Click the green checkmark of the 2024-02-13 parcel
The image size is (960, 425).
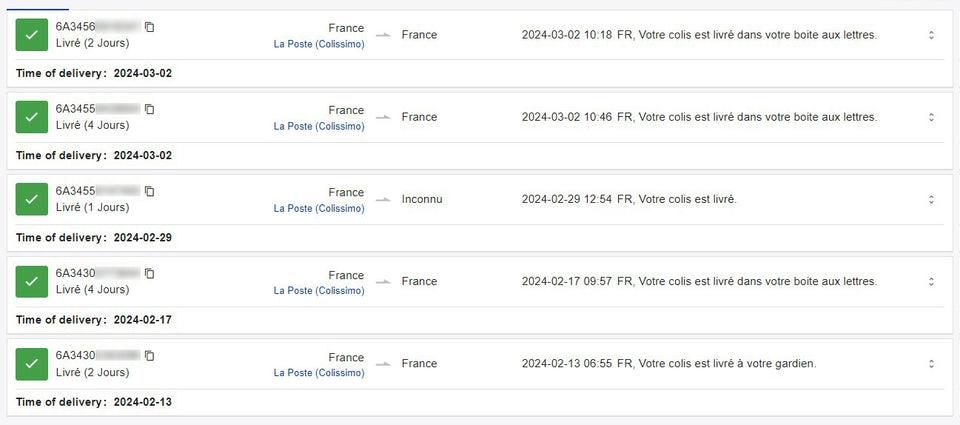tap(32, 364)
